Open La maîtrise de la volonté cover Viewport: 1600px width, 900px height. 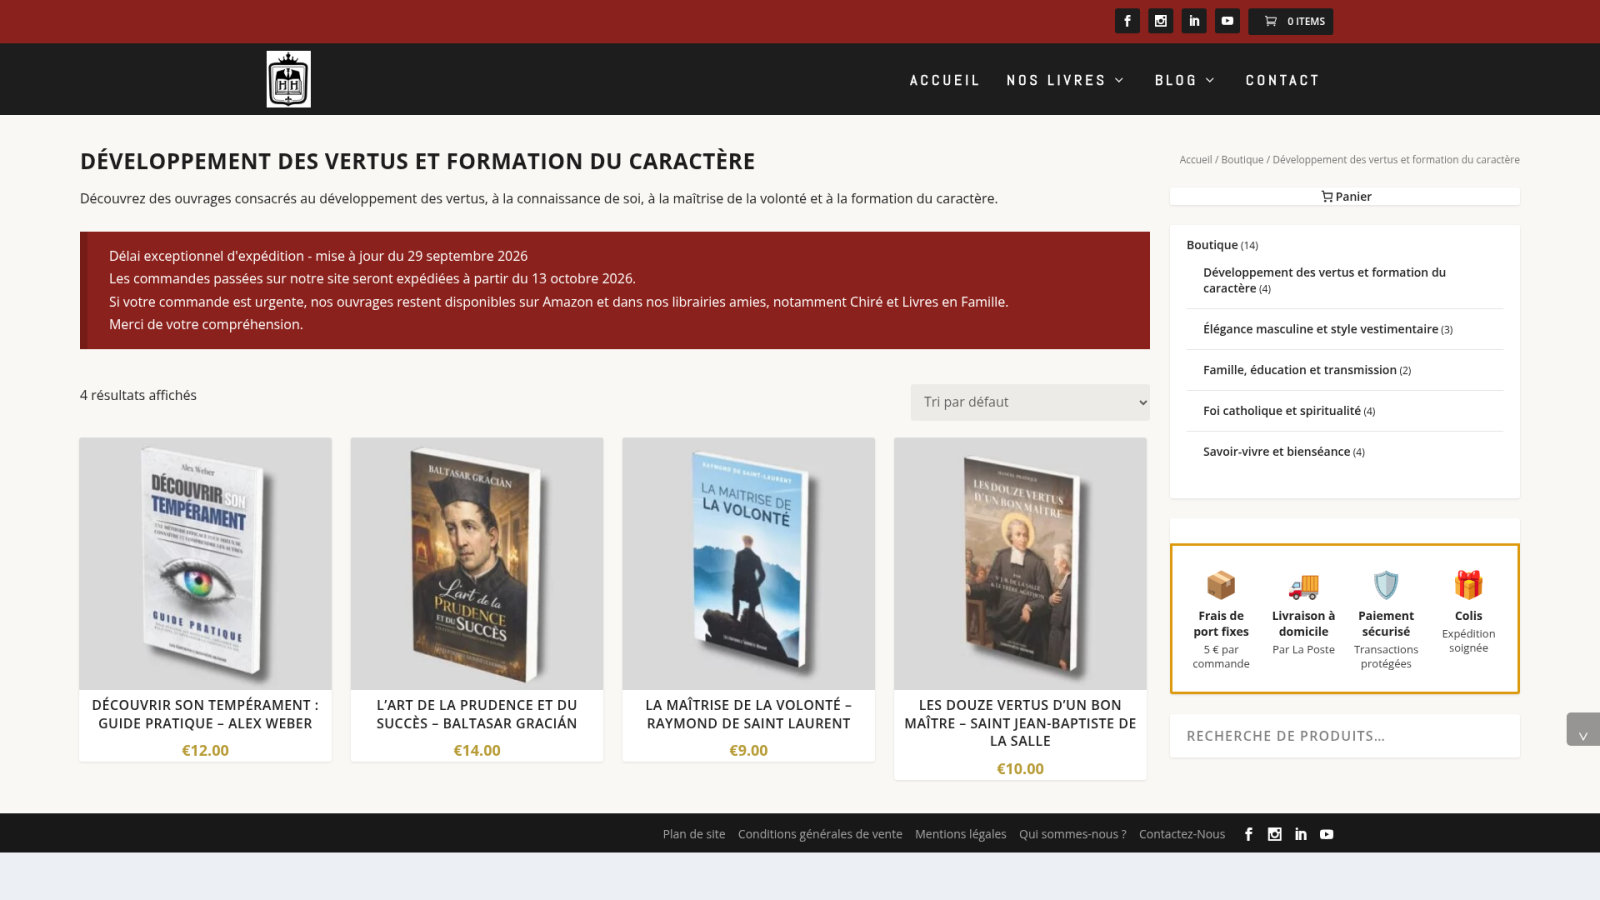pyautogui.click(x=748, y=563)
